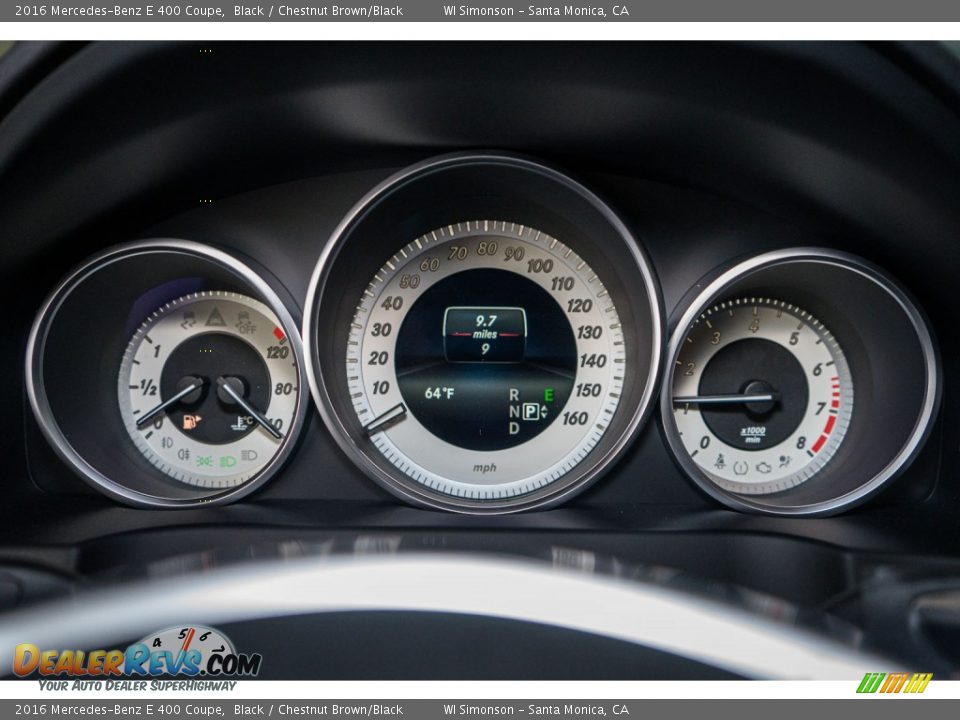Select the turn signal indicator icon
Viewport: 960px width, 720px height.
[x=189, y=318]
